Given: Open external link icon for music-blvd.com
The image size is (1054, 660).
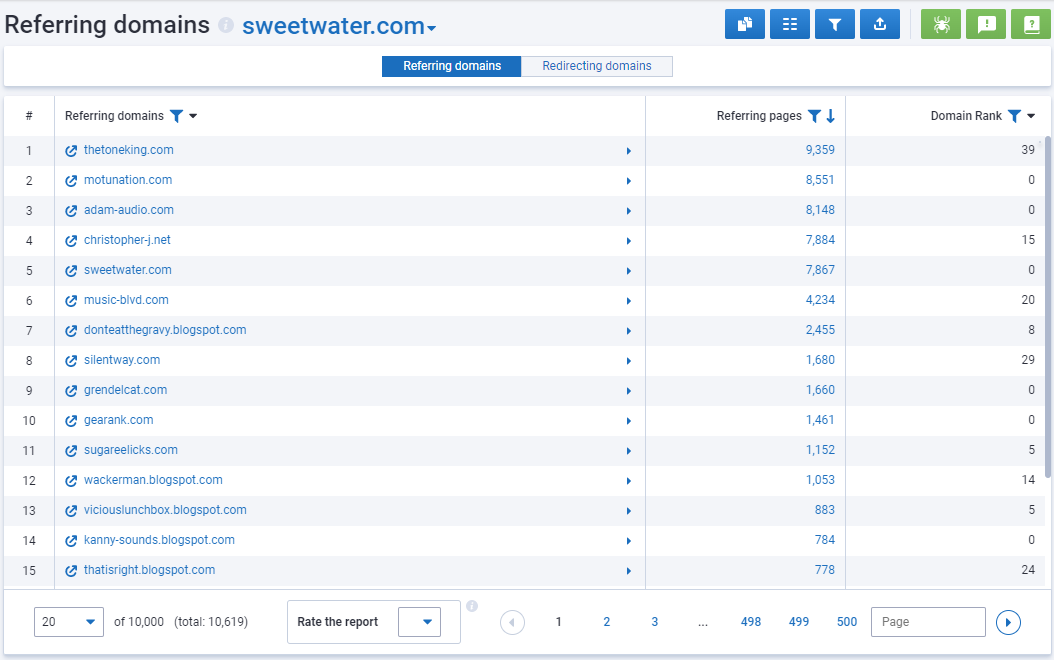Looking at the screenshot, I should coord(71,300).
